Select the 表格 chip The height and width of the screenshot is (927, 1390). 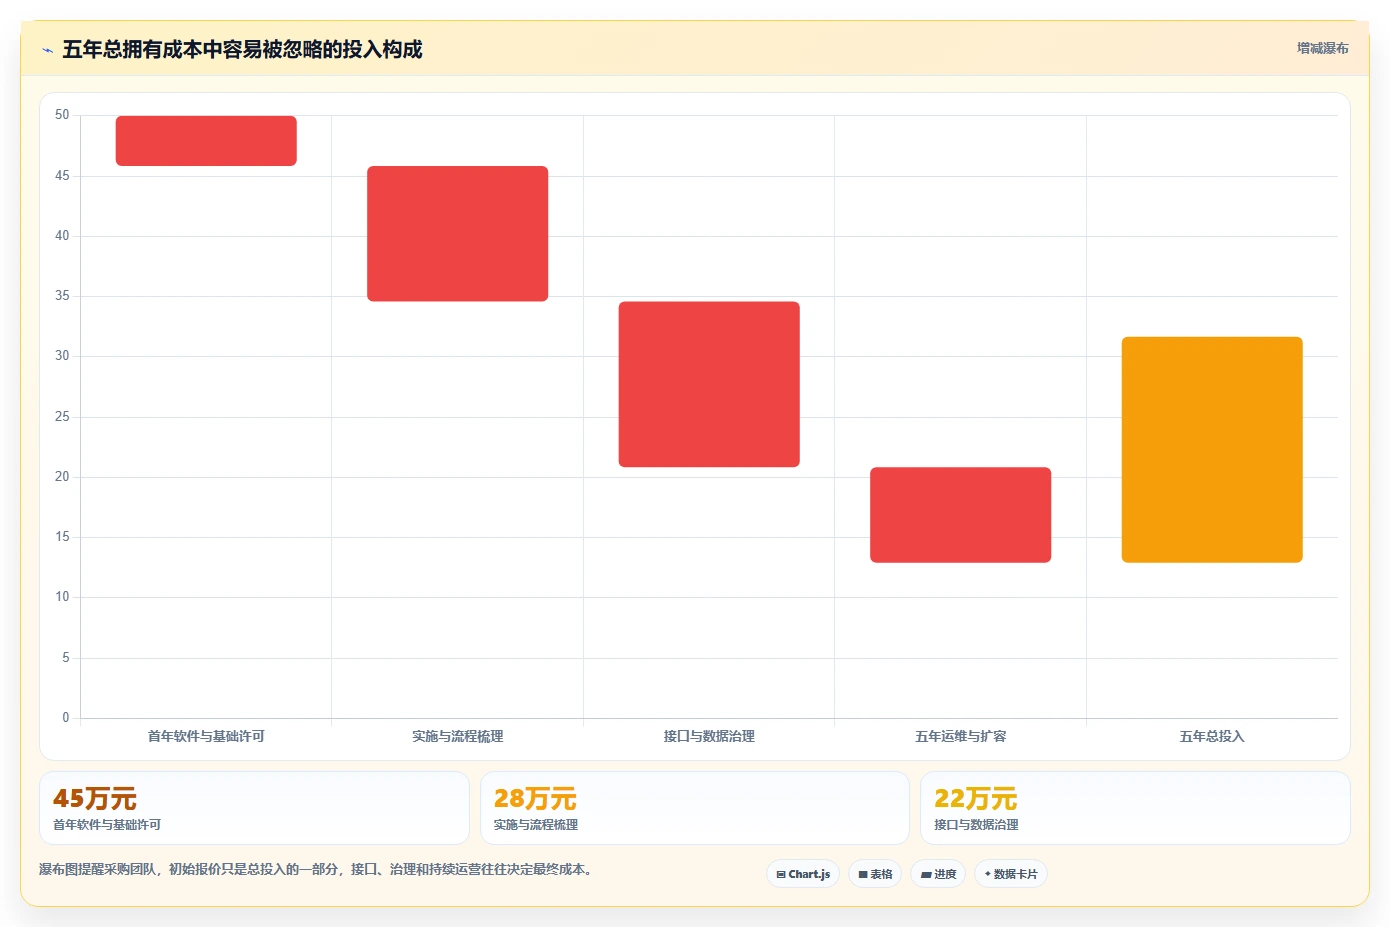[875, 874]
